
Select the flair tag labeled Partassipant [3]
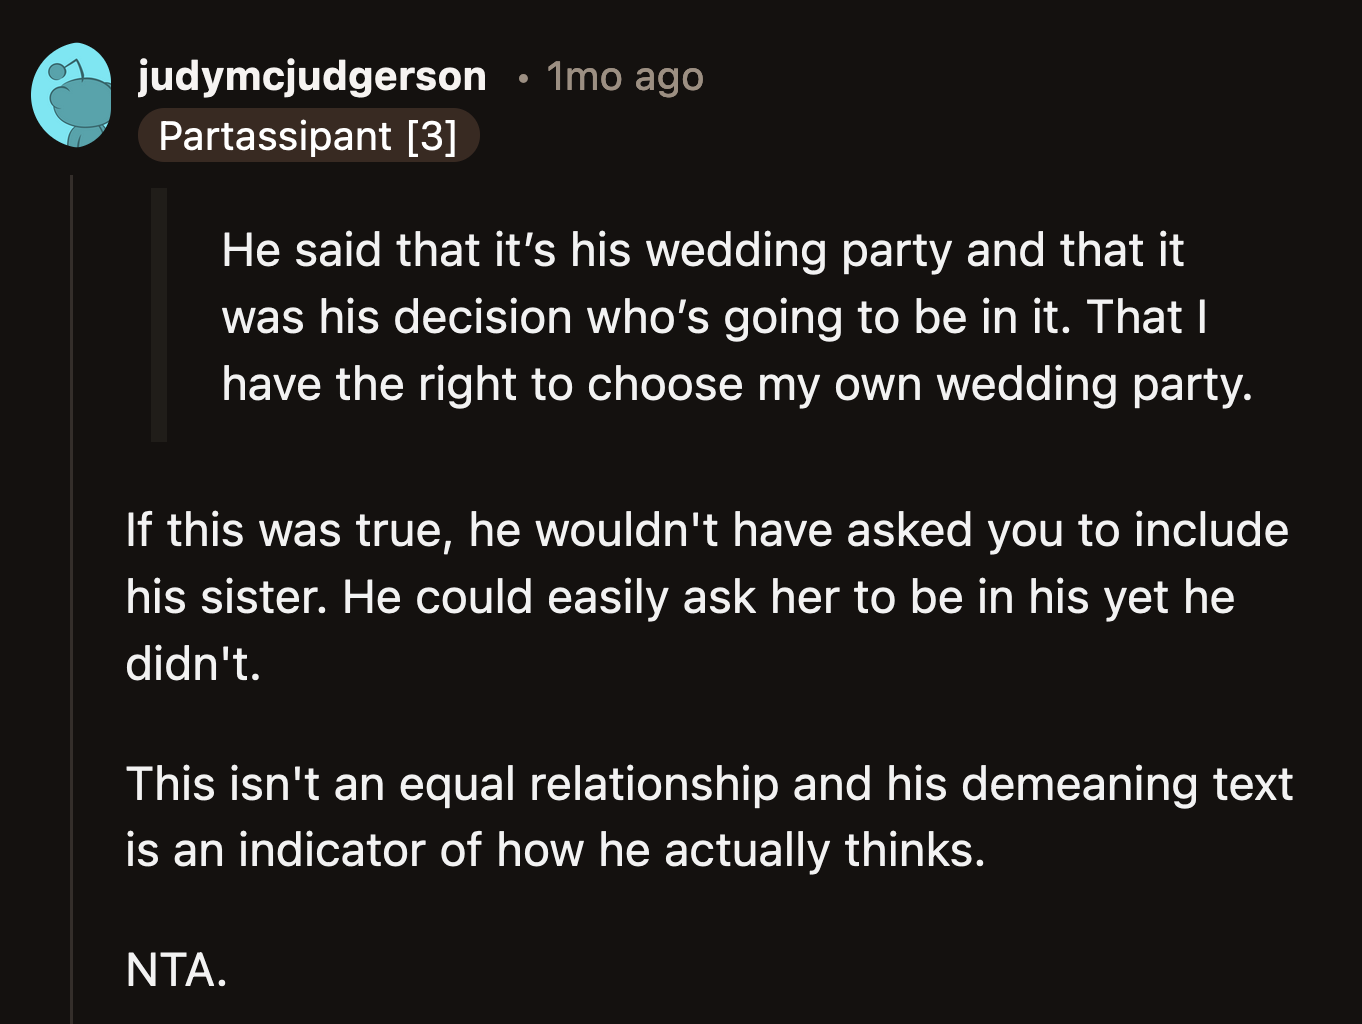coord(309,136)
